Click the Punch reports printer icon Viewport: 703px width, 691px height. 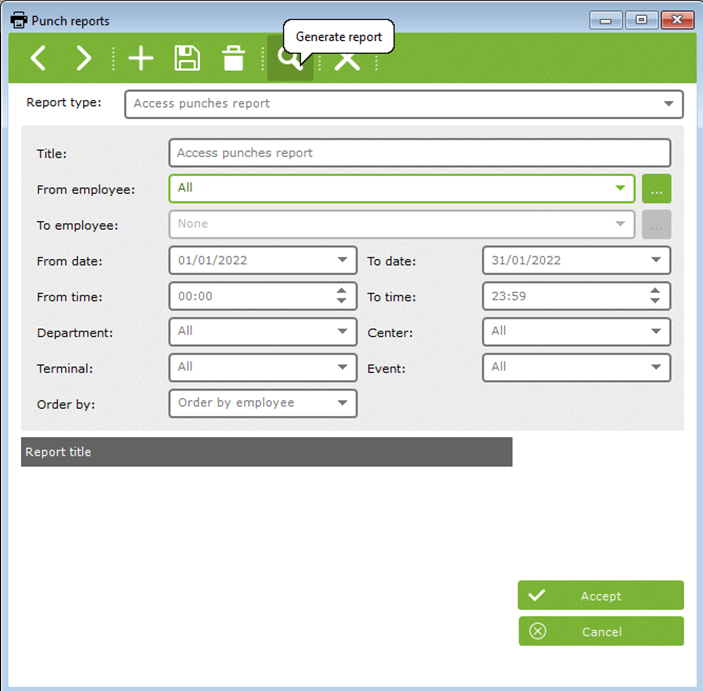[19, 20]
